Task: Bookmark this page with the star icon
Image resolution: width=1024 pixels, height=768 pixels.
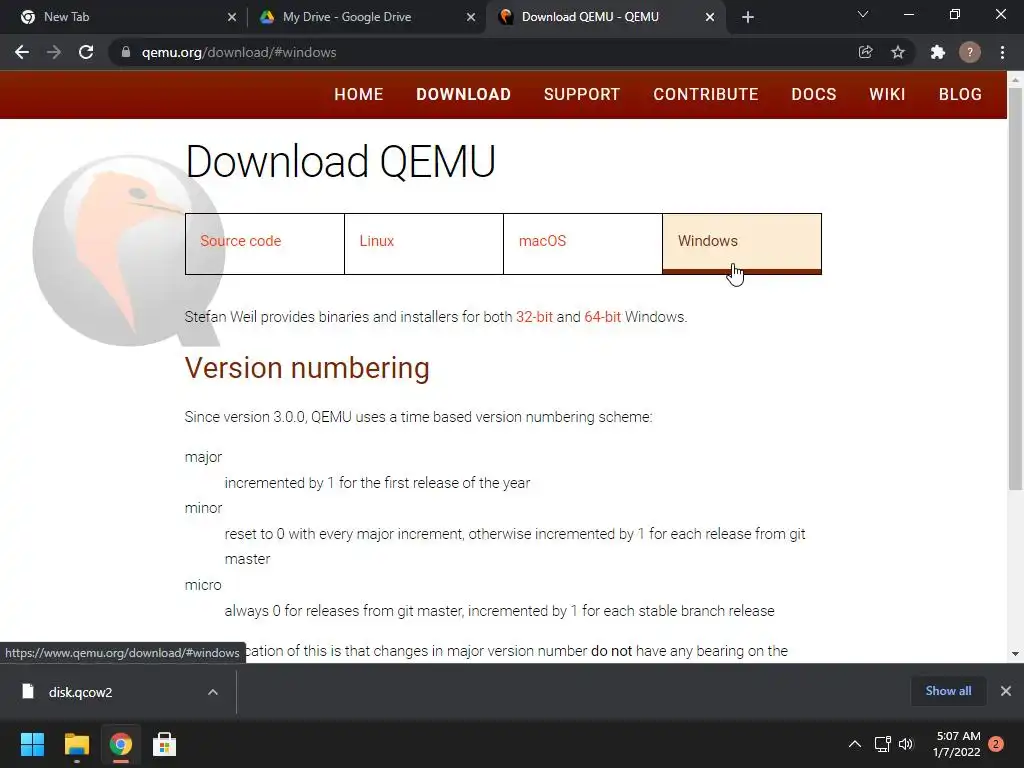Action: point(898,52)
